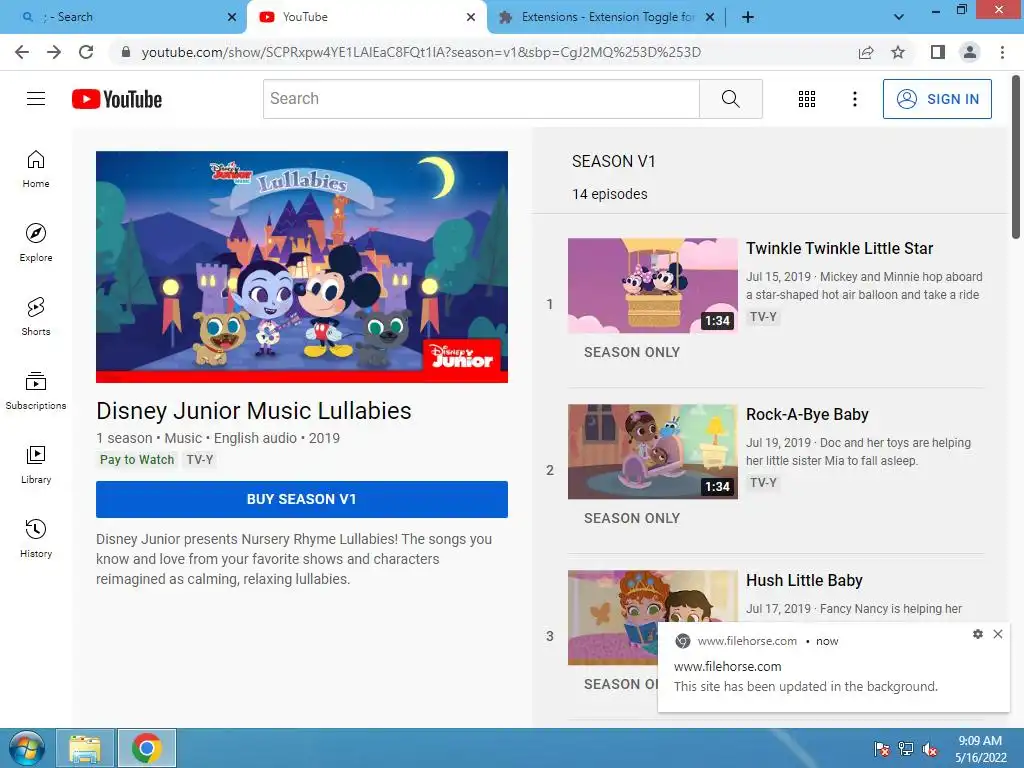Click the Pay to Watch badge
The width and height of the screenshot is (1024, 768).
pyautogui.click(x=137, y=459)
